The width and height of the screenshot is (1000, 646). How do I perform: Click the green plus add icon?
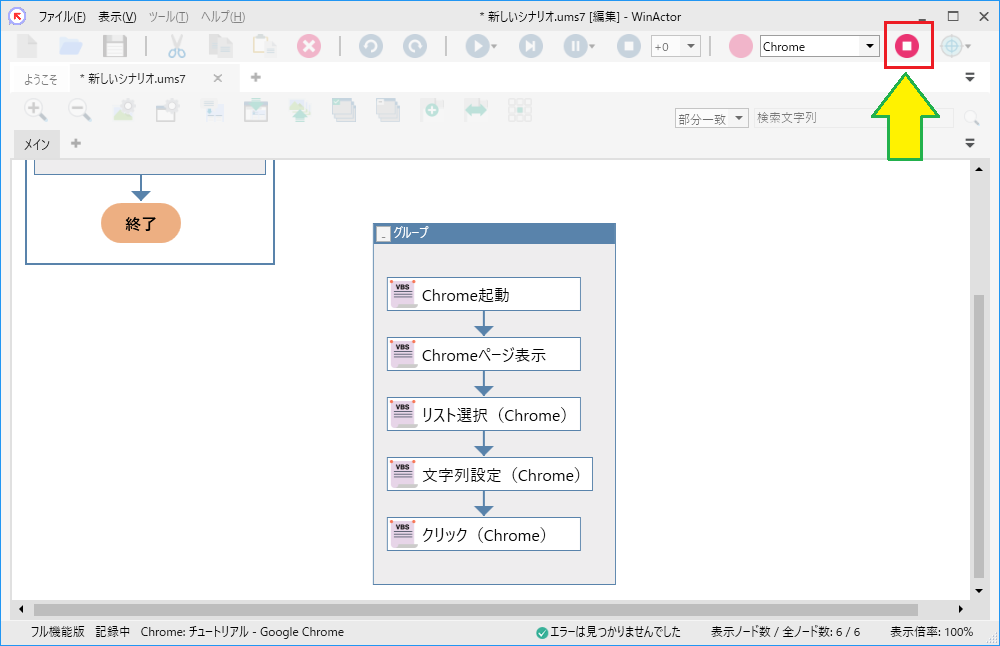(x=432, y=110)
